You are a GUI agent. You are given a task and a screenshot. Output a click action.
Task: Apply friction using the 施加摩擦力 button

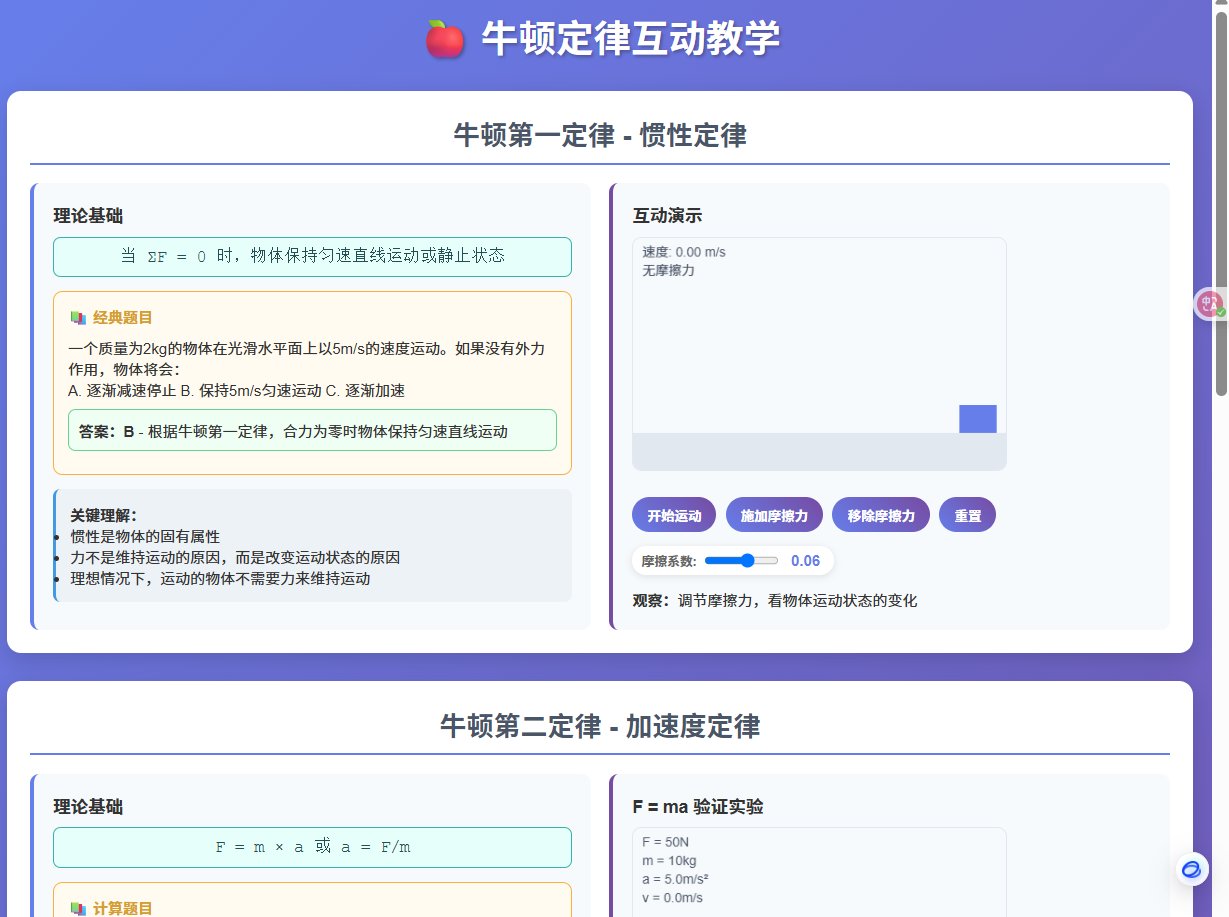pos(774,514)
